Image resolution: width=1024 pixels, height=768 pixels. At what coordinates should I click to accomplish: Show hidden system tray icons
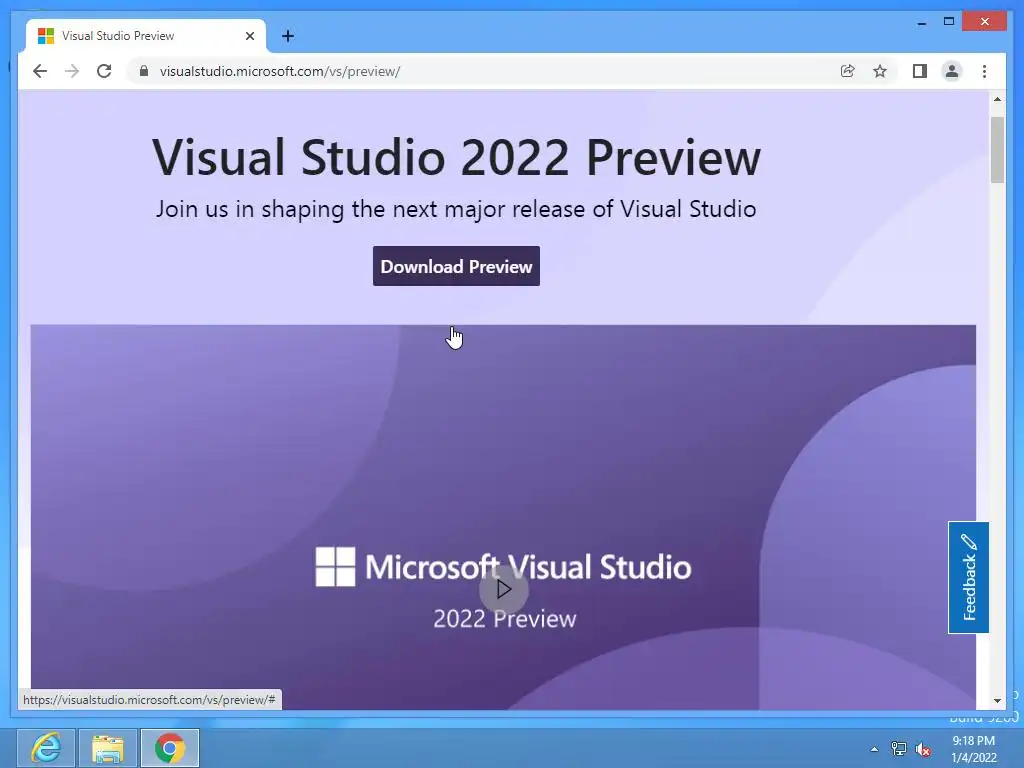tap(874, 749)
